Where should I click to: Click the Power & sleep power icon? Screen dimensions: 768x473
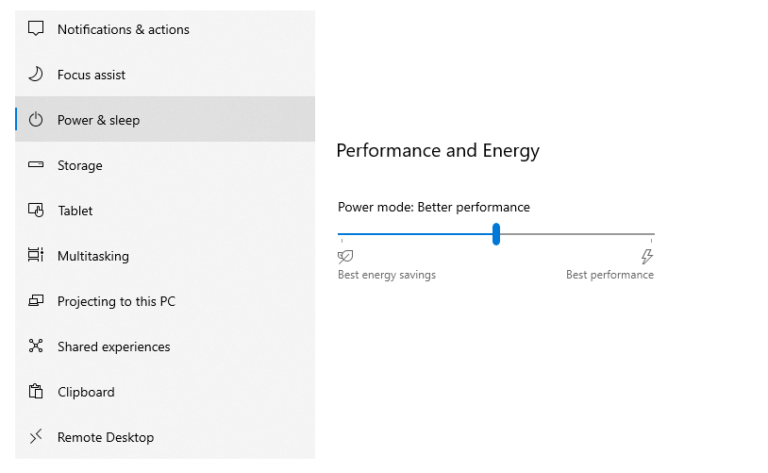point(36,119)
